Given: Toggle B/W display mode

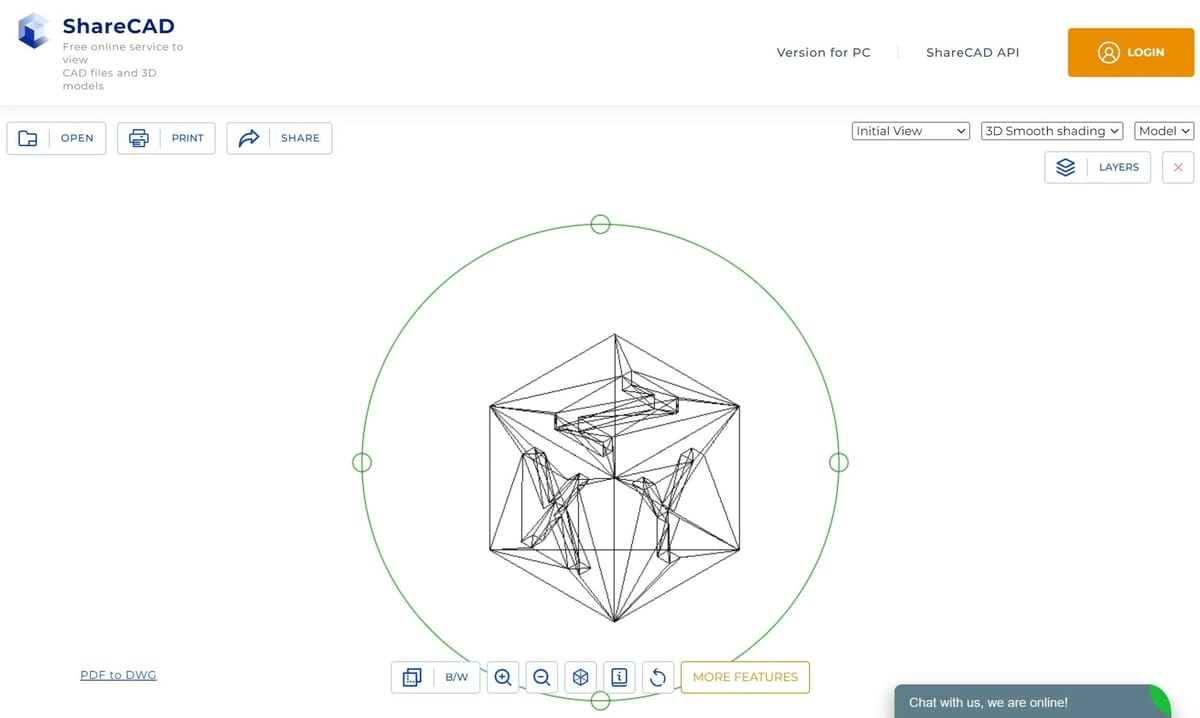Looking at the screenshot, I should click(457, 677).
